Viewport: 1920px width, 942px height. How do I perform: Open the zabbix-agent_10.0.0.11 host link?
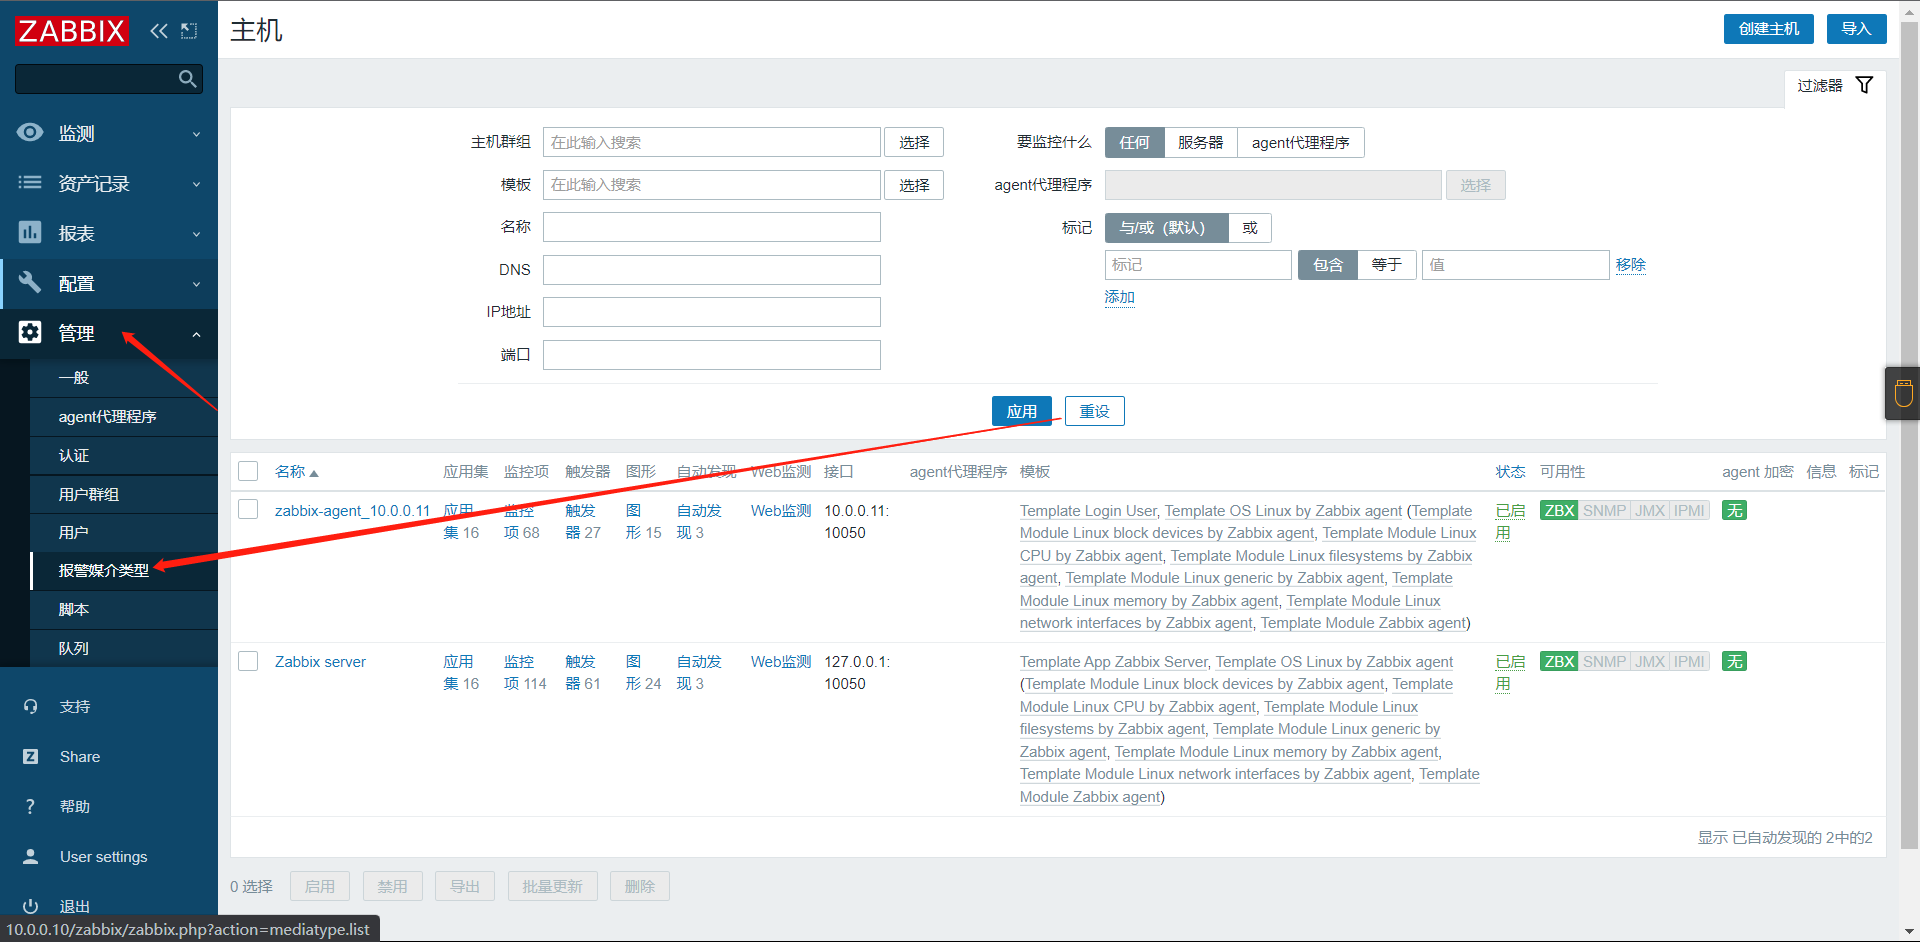(352, 511)
